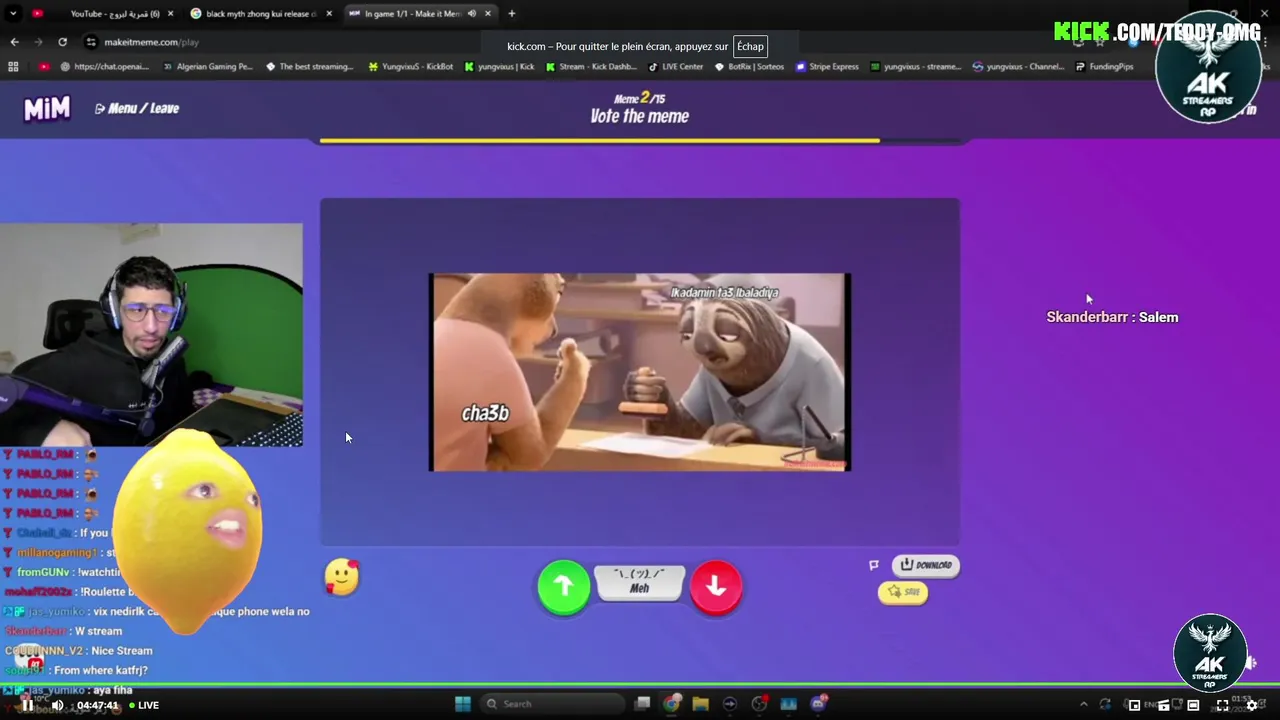Screen dimensions: 1280x720
Task: Expand the system tray hidden icons
Action: tap(1083, 704)
